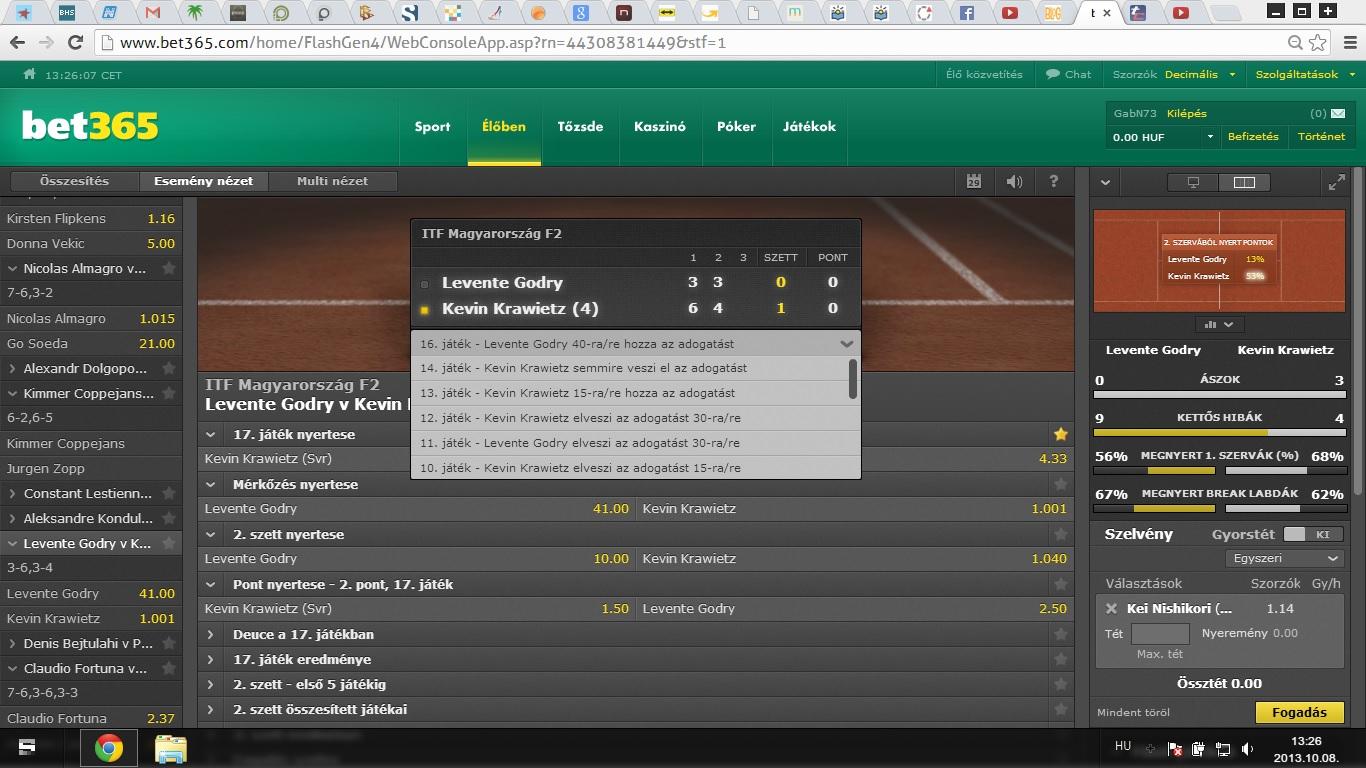
Task: Switch to the Sport section
Action: point(432,127)
